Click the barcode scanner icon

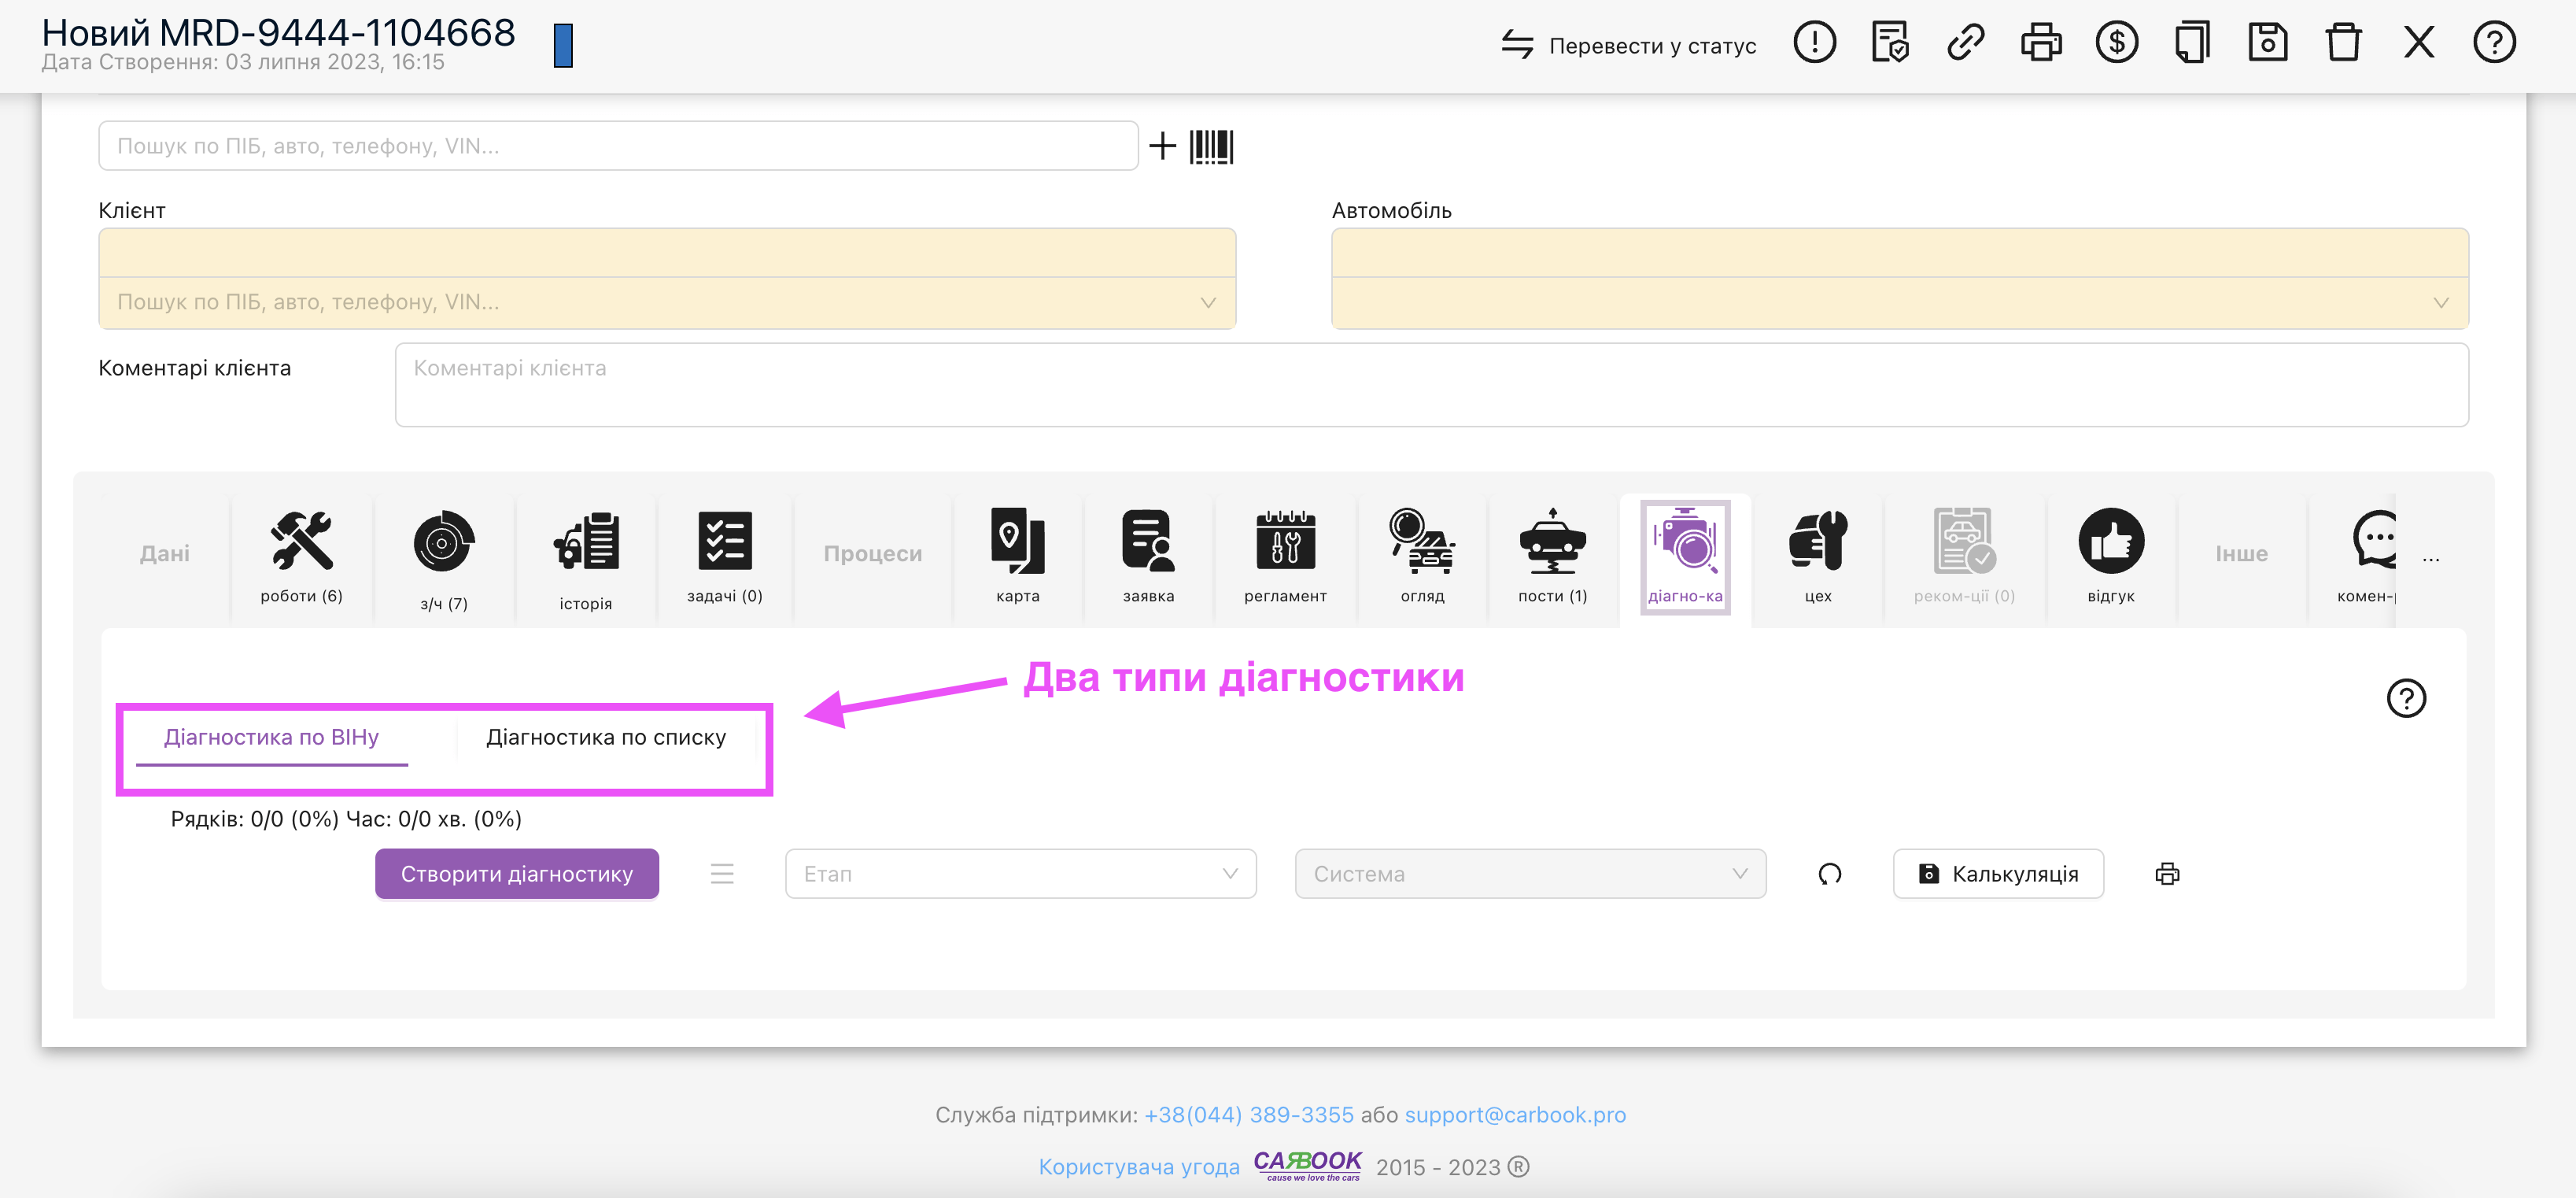click(1211, 146)
